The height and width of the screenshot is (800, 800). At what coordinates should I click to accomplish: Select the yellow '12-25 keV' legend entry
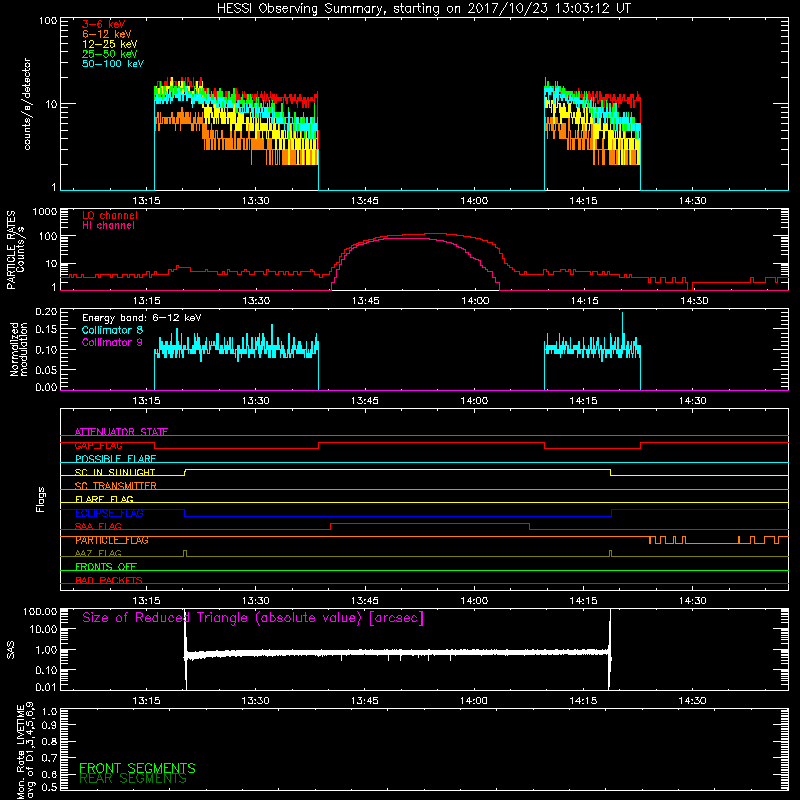pyautogui.click(x=110, y=44)
